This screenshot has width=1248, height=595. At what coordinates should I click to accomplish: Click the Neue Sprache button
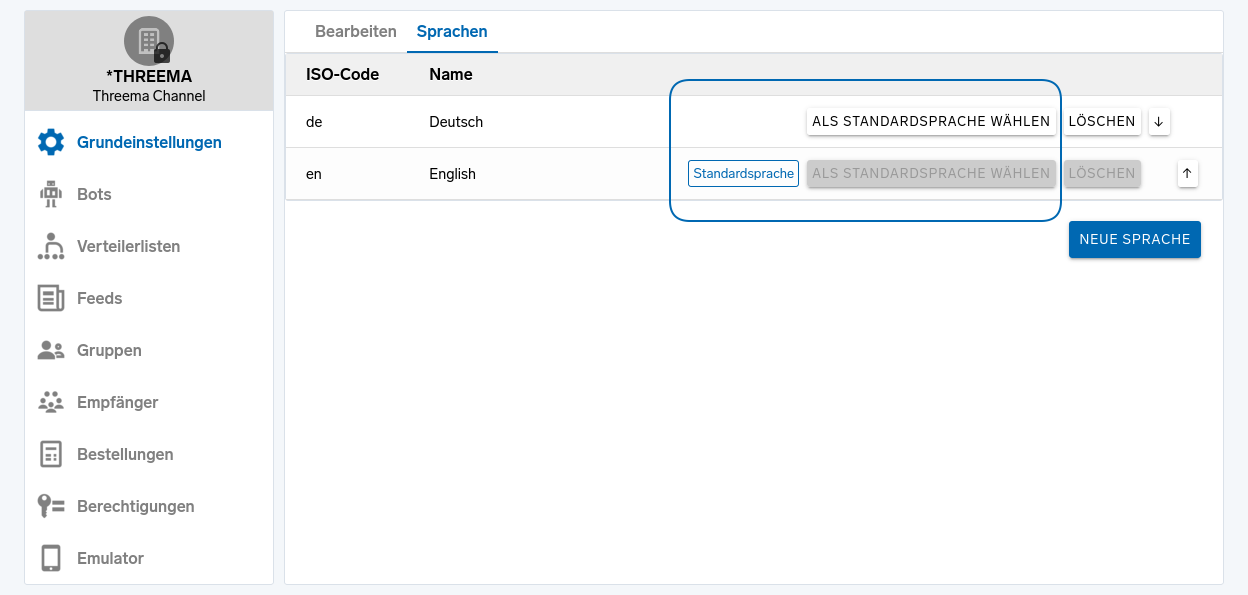pos(1135,239)
